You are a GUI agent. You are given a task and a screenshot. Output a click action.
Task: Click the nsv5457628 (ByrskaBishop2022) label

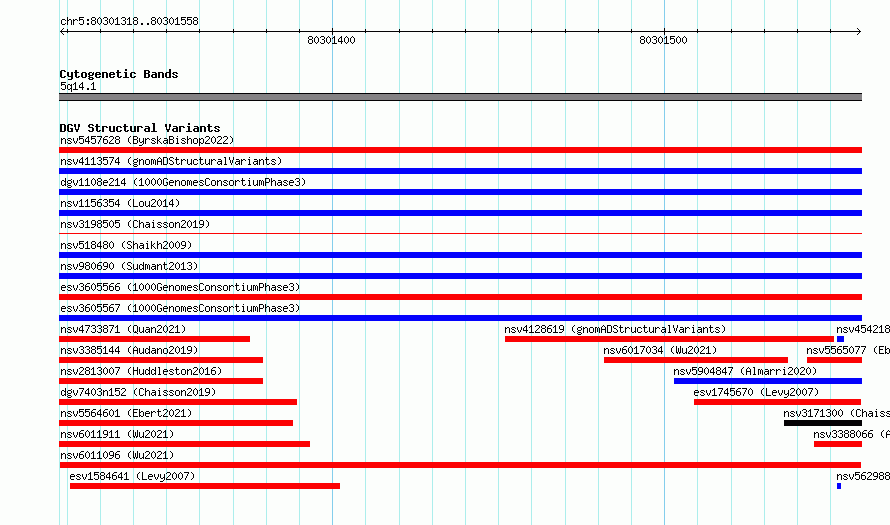point(147,140)
